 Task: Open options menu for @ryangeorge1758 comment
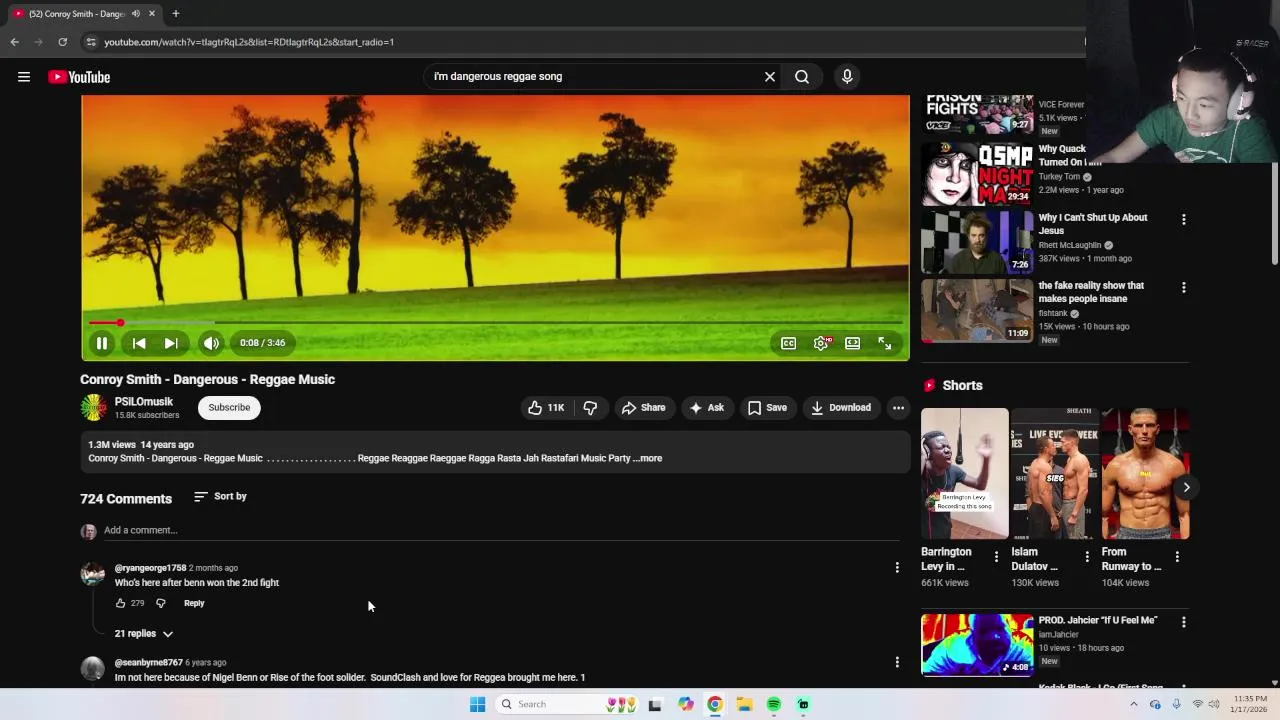pos(897,567)
